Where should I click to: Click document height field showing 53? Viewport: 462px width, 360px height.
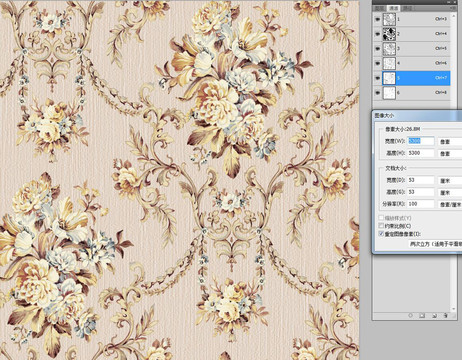421,192
